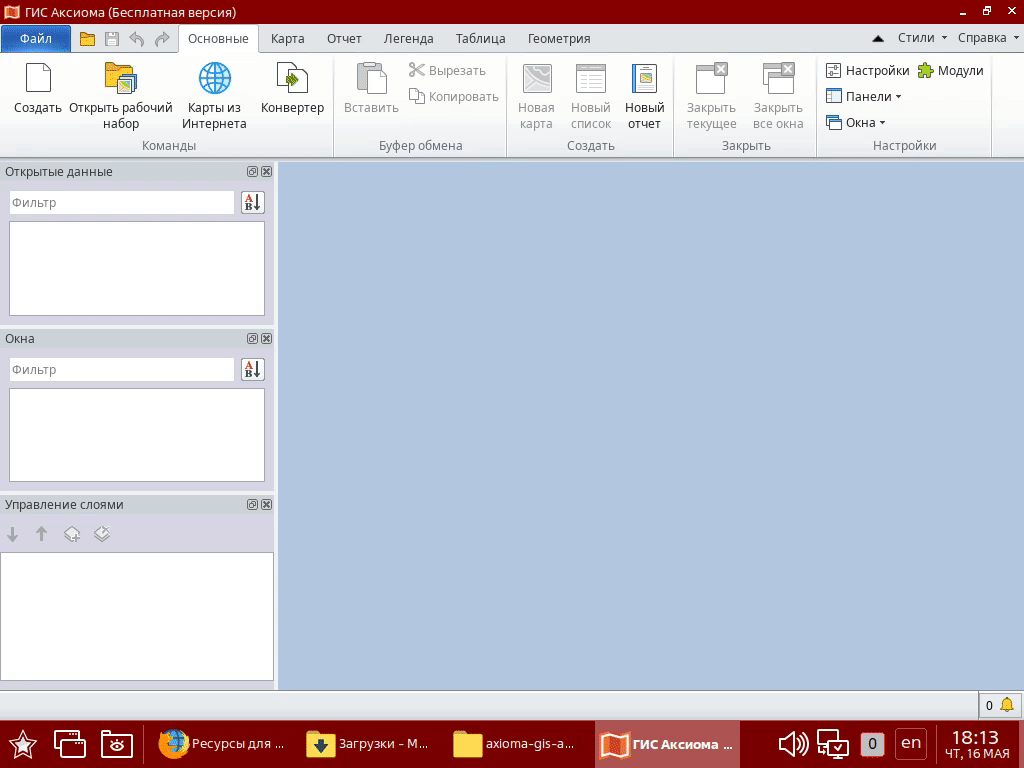The image size is (1024, 768).
Task: Click the layers stack icon with star
Action: (102, 534)
